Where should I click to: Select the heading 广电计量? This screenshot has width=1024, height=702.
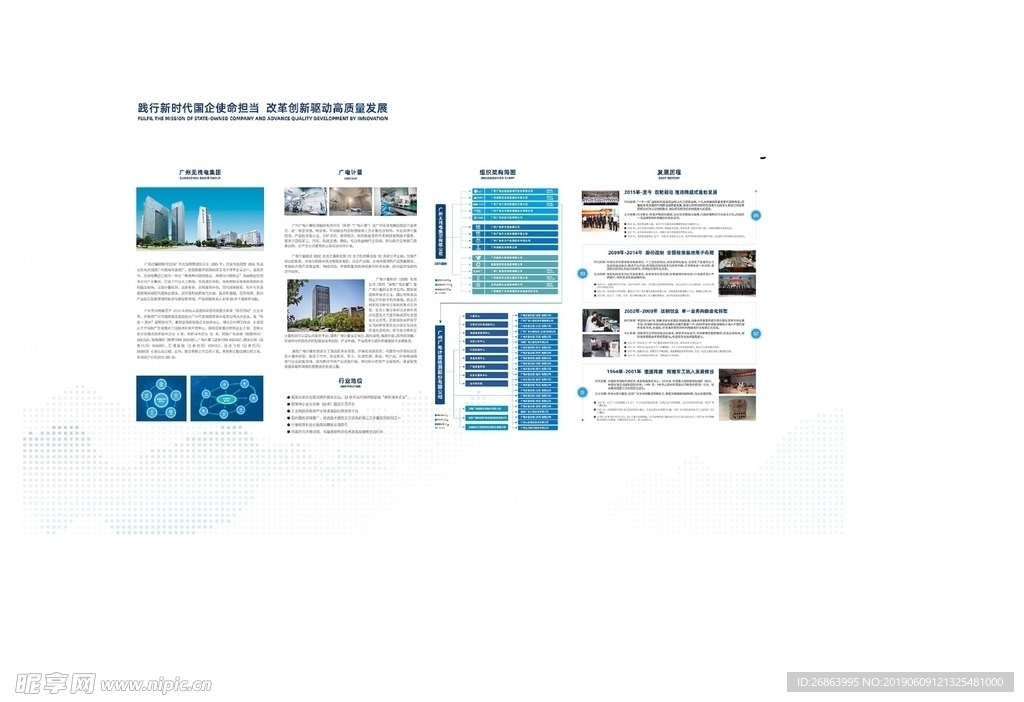coord(350,172)
